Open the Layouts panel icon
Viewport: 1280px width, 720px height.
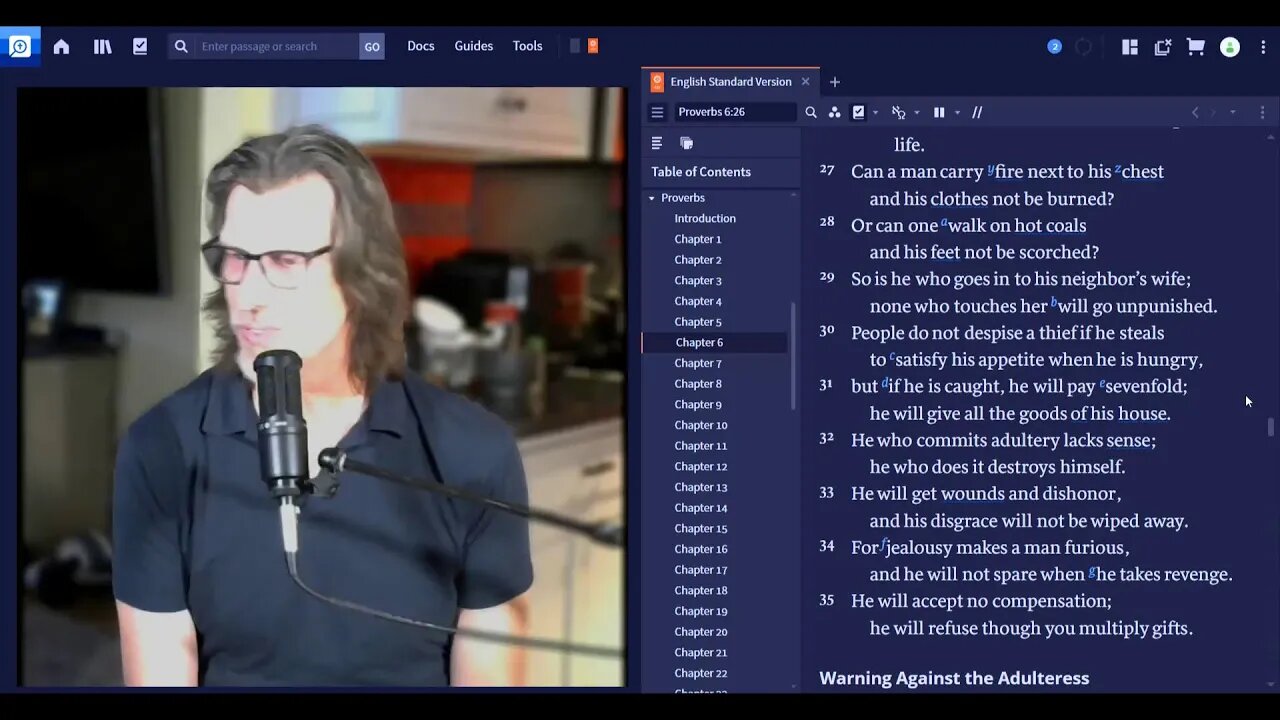(1130, 46)
